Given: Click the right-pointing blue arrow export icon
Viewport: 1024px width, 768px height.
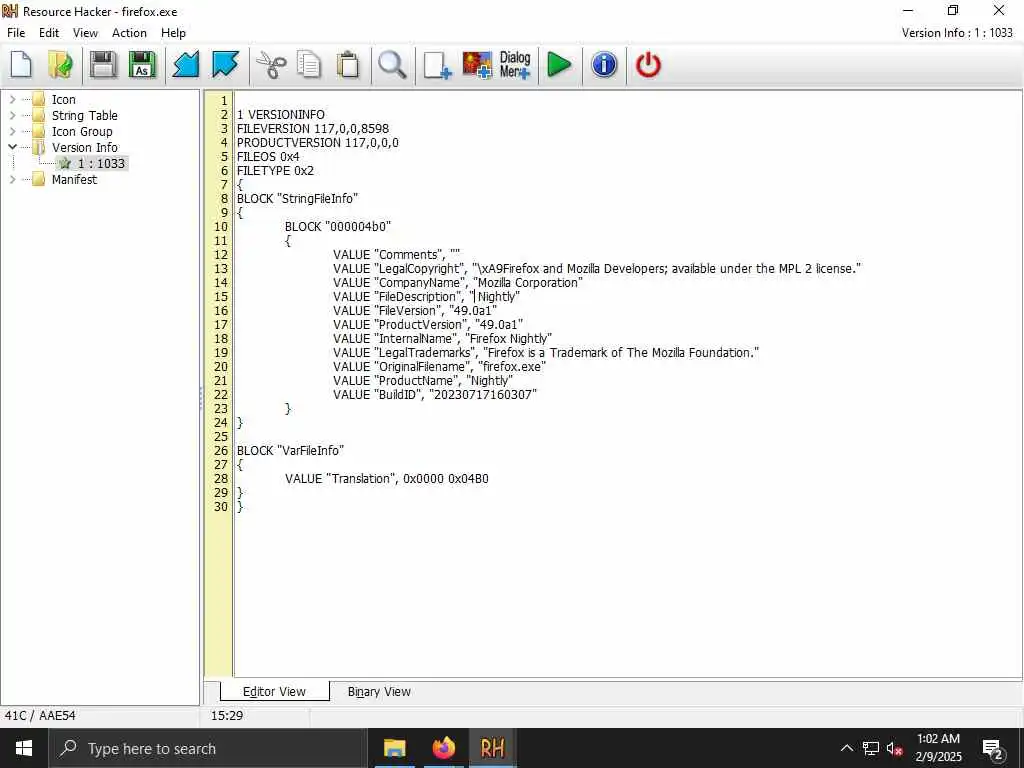Looking at the screenshot, I should pyautogui.click(x=225, y=65).
